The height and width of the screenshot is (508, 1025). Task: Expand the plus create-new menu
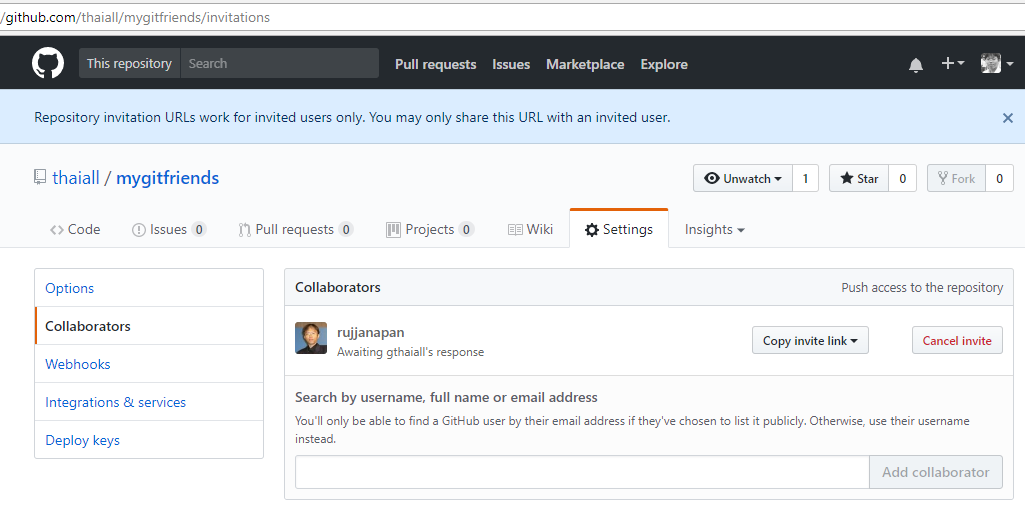click(x=952, y=64)
